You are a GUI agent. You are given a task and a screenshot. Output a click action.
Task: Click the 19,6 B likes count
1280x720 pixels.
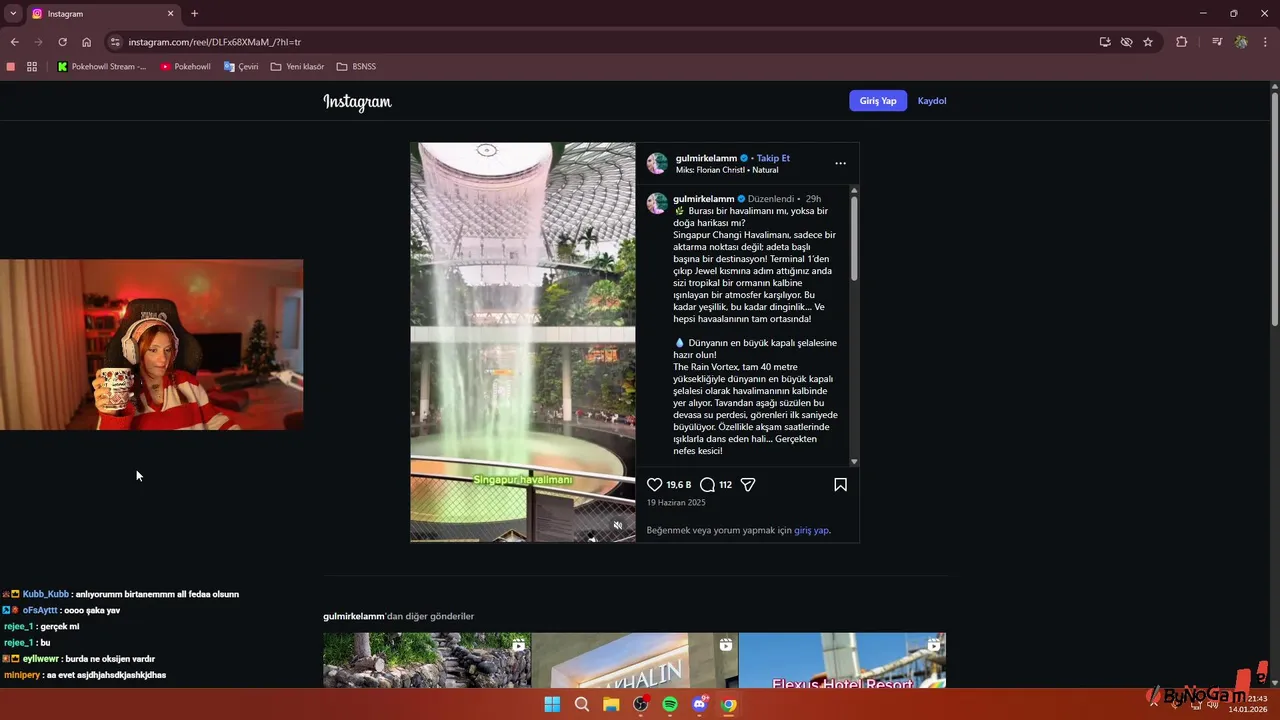coord(679,485)
